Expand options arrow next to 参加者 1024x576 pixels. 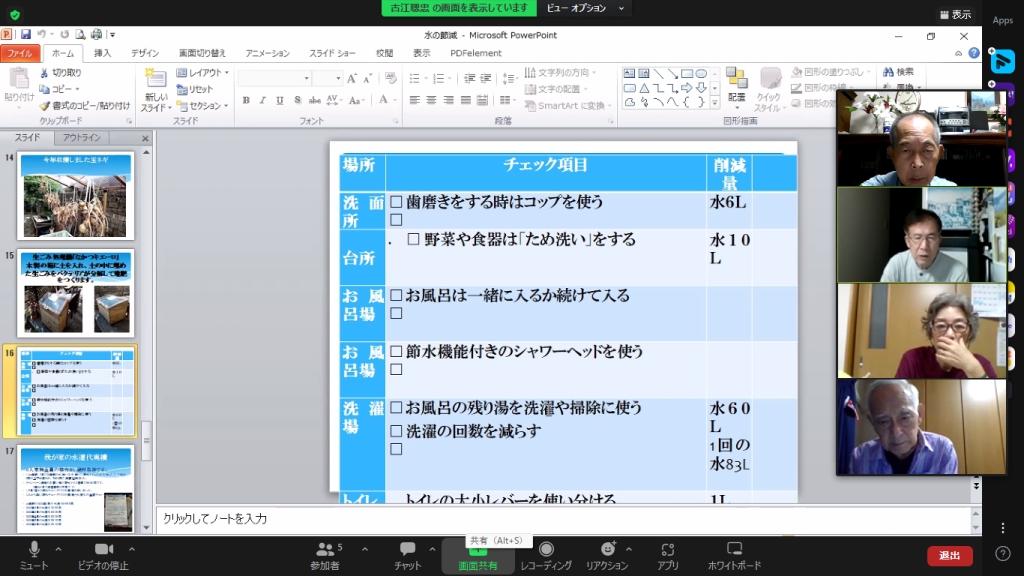(x=364, y=549)
